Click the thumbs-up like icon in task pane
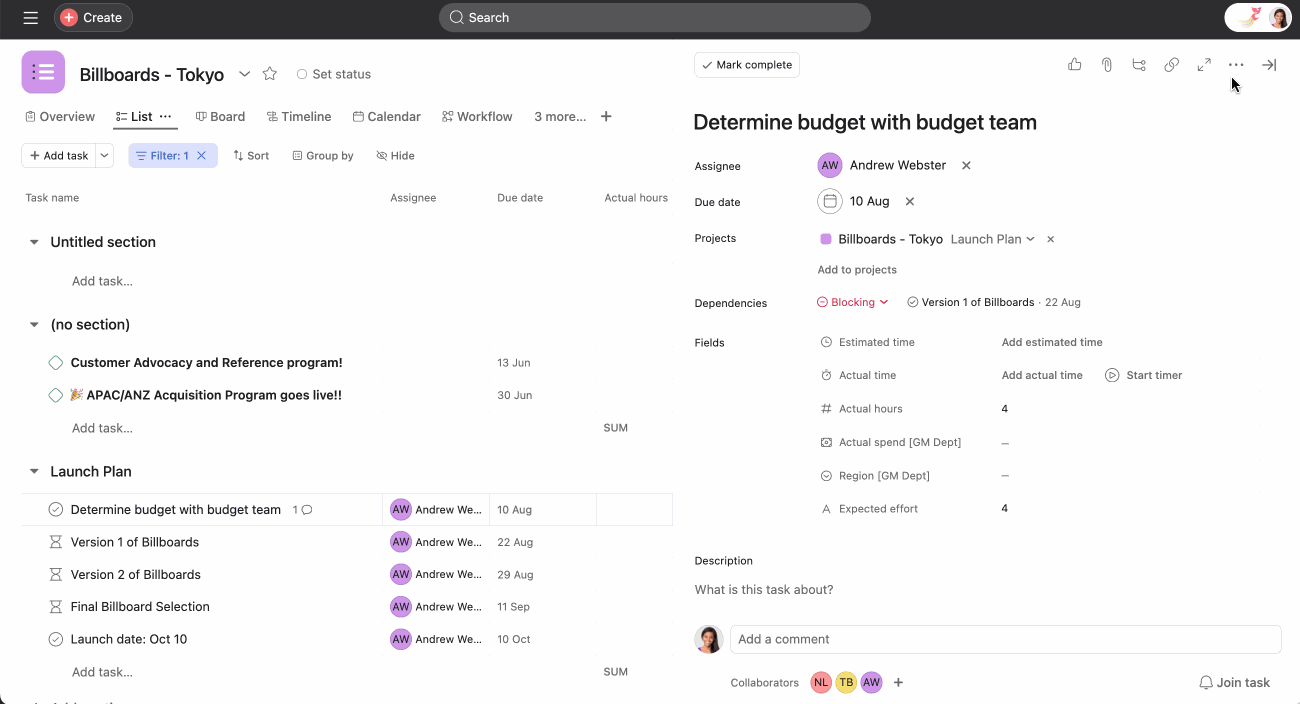The width and height of the screenshot is (1300, 704). (1074, 65)
